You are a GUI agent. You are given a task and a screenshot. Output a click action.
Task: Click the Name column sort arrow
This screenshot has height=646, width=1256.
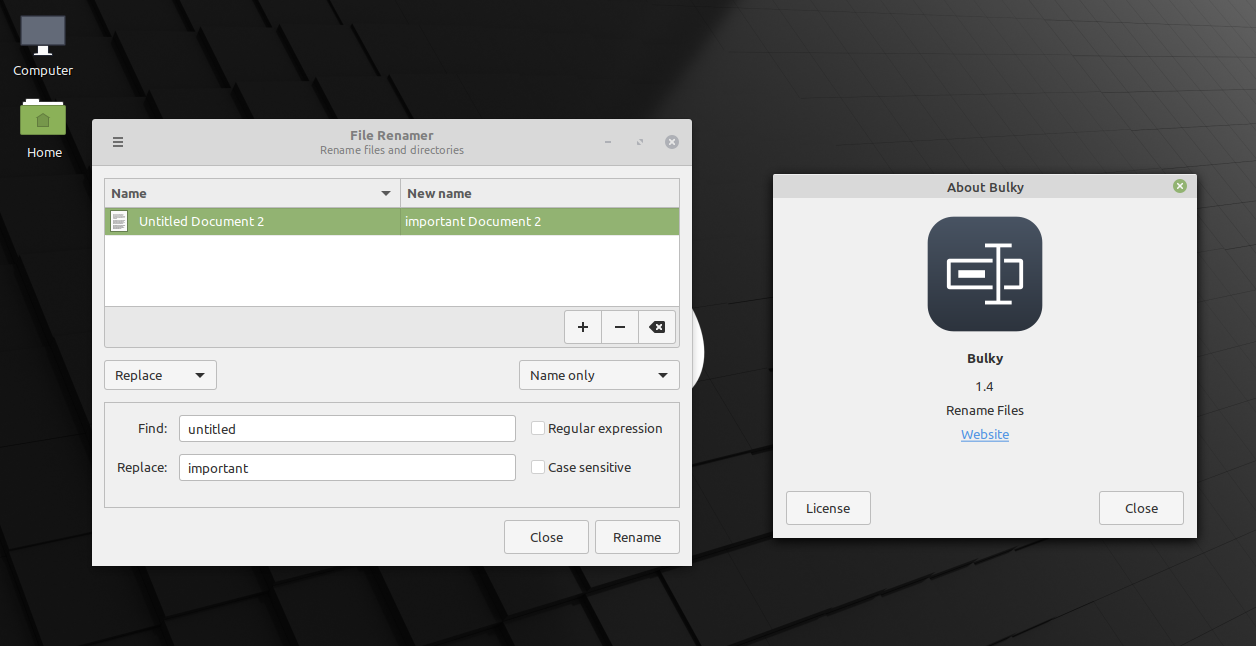tap(386, 193)
